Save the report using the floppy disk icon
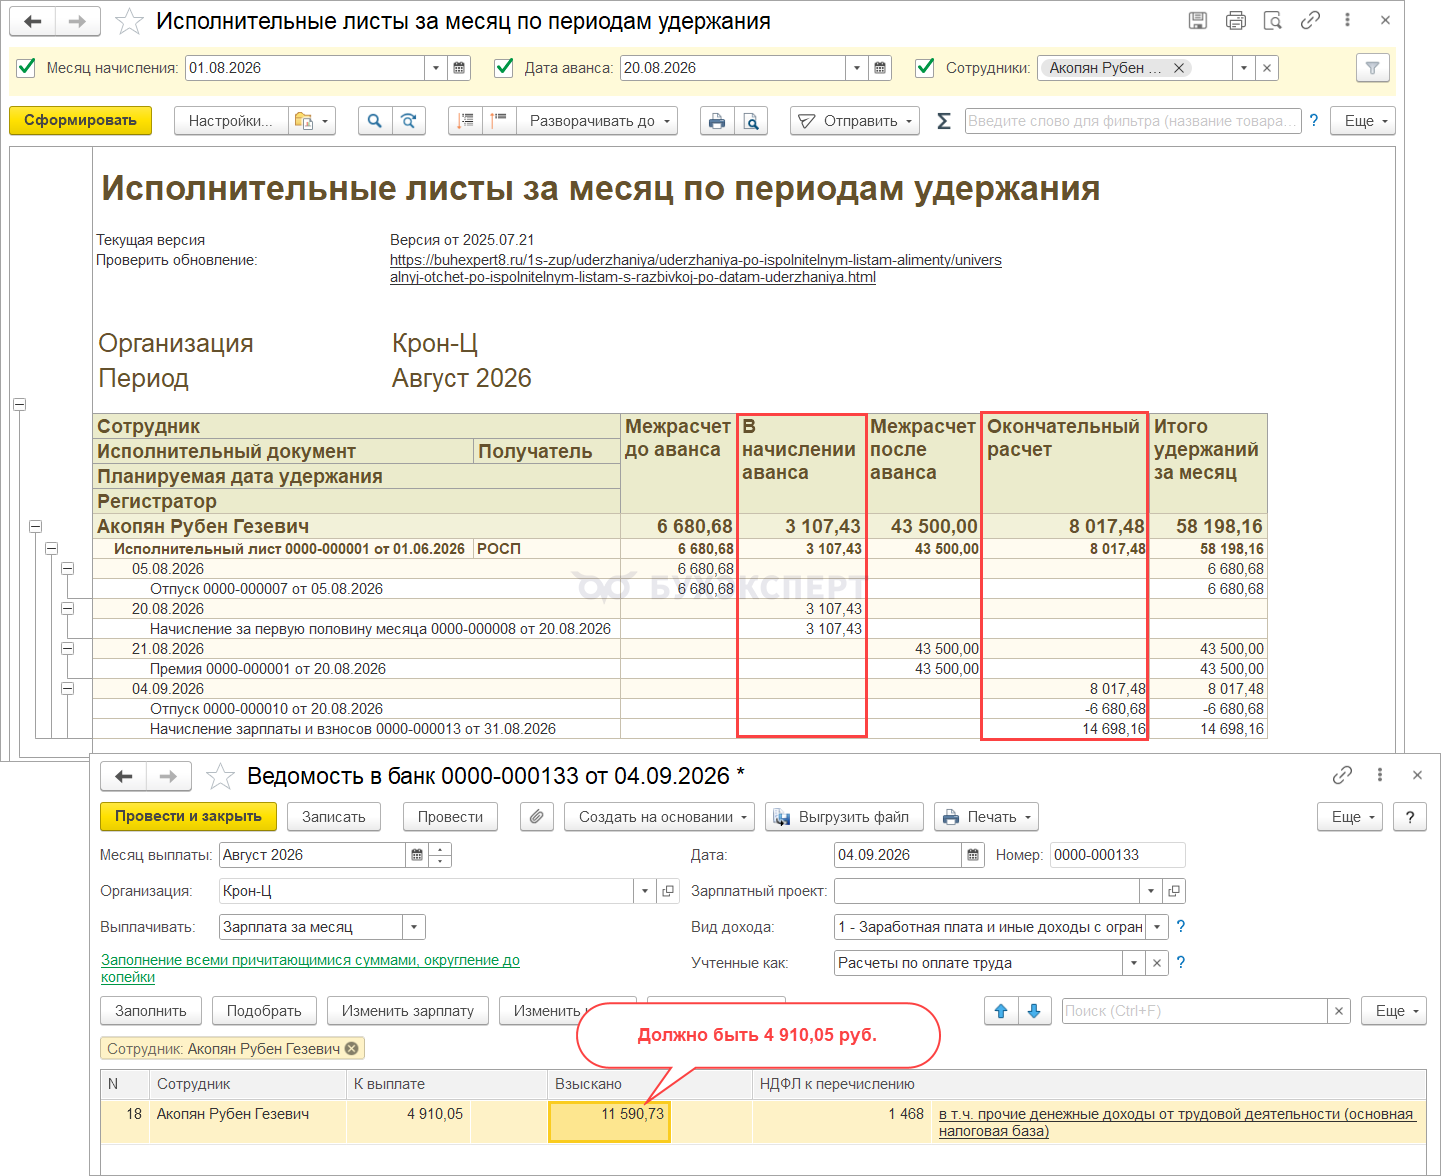Image resolution: width=1441 pixels, height=1176 pixels. (x=1198, y=20)
